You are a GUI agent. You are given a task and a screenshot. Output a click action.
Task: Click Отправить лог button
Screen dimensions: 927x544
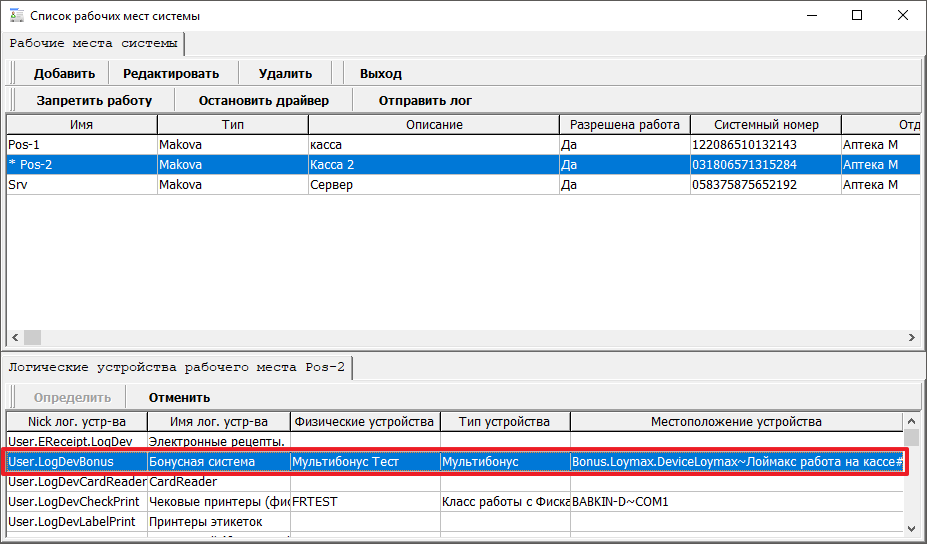(425, 100)
